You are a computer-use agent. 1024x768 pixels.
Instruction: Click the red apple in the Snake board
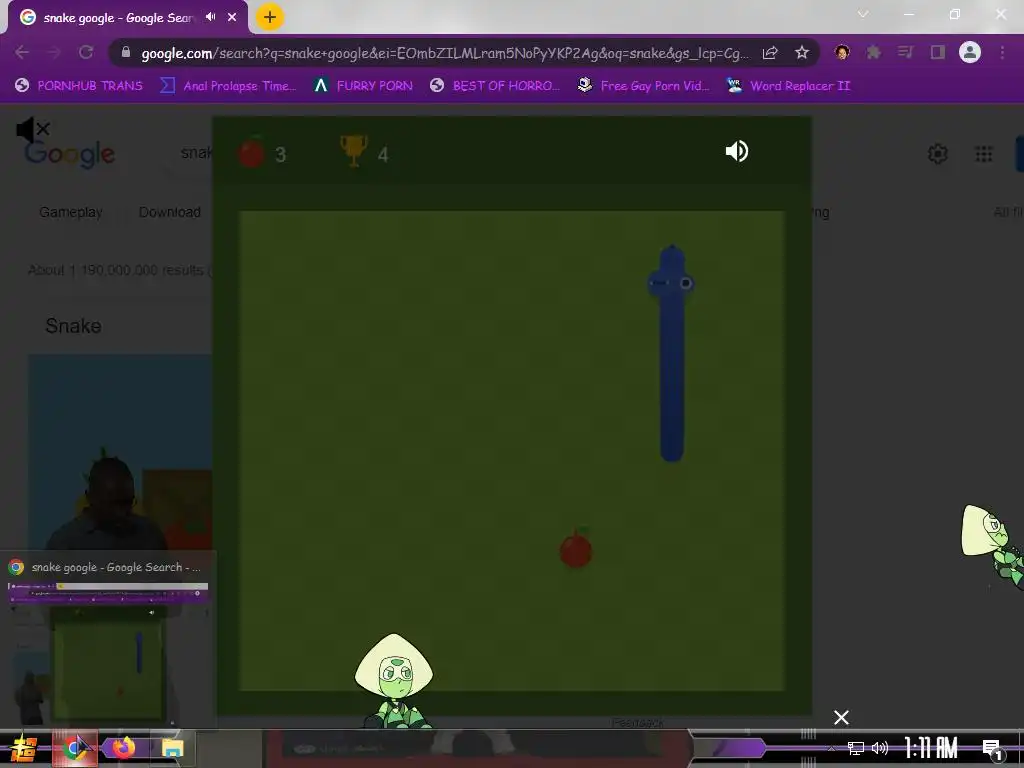coord(576,549)
